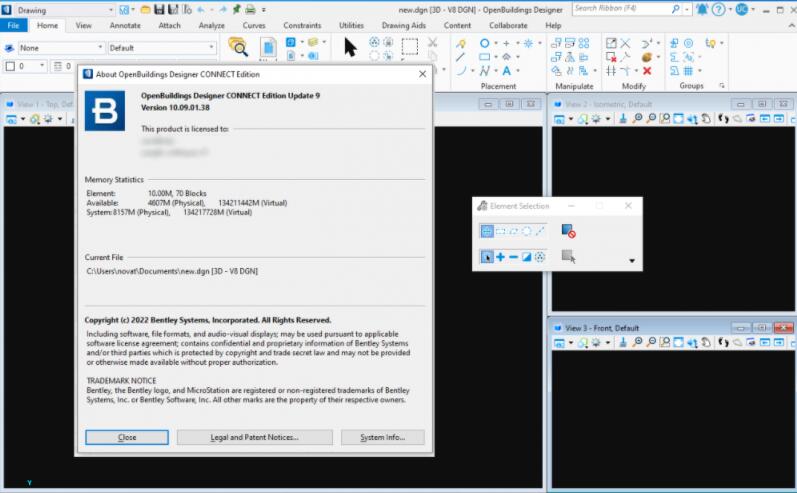Switch to the Collaborate tab

point(508,25)
